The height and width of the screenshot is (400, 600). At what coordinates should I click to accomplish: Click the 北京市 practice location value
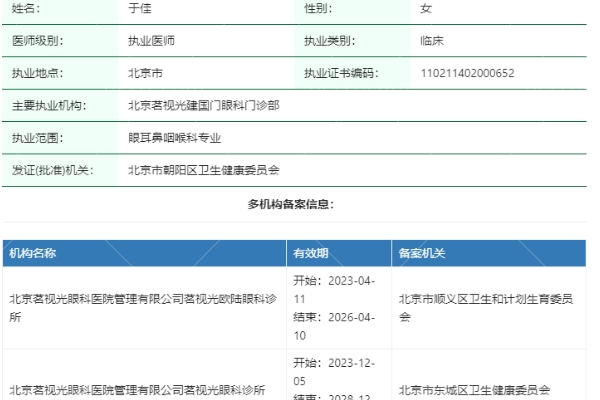point(145,73)
